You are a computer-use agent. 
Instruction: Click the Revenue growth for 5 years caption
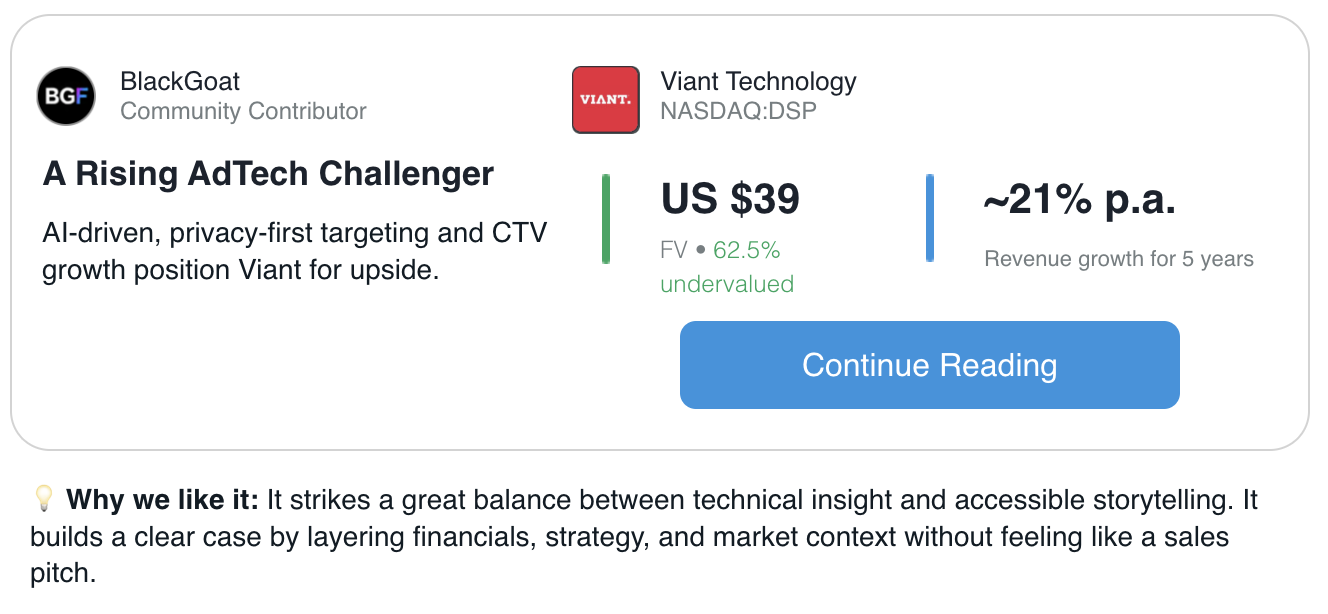tap(1119, 259)
